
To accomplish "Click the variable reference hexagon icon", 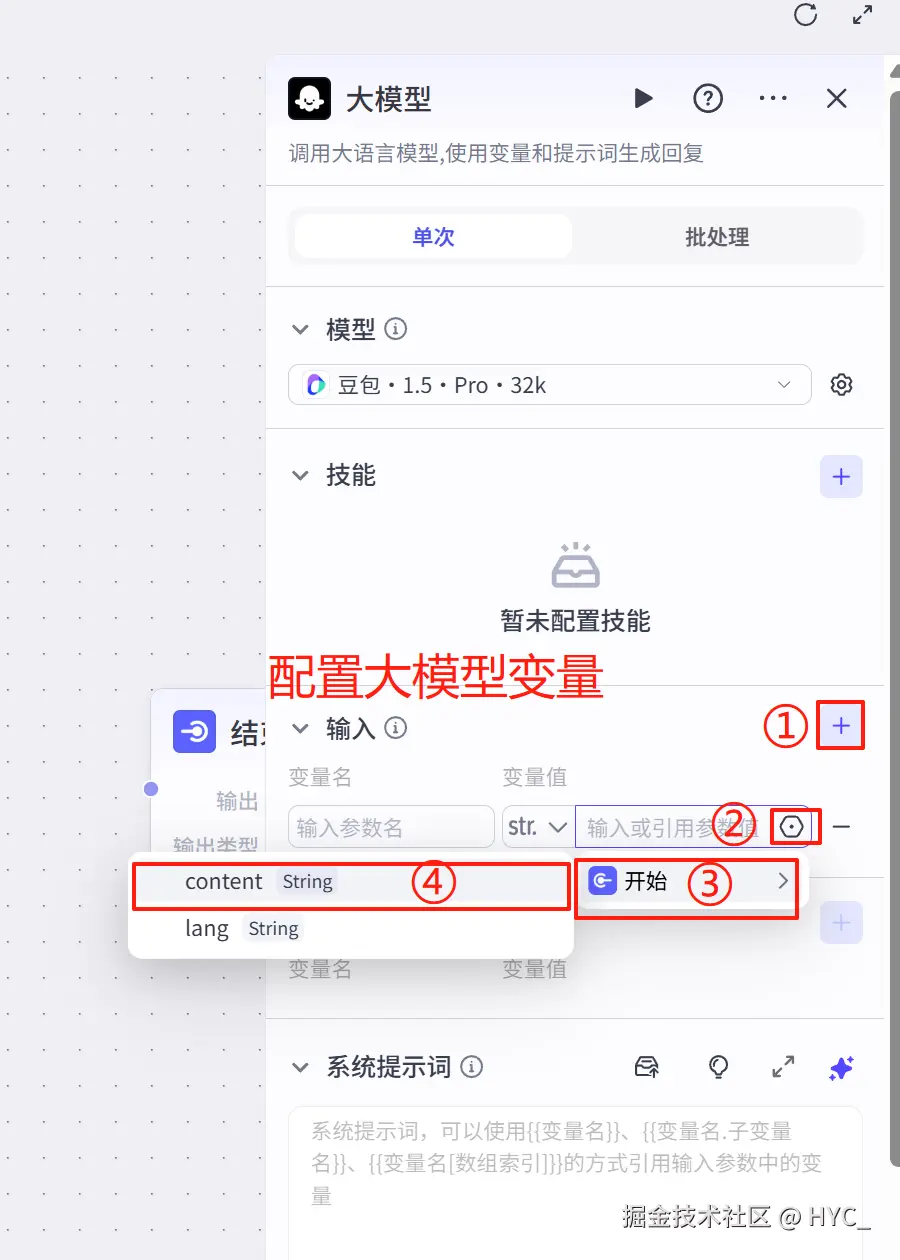I will tap(793, 827).
